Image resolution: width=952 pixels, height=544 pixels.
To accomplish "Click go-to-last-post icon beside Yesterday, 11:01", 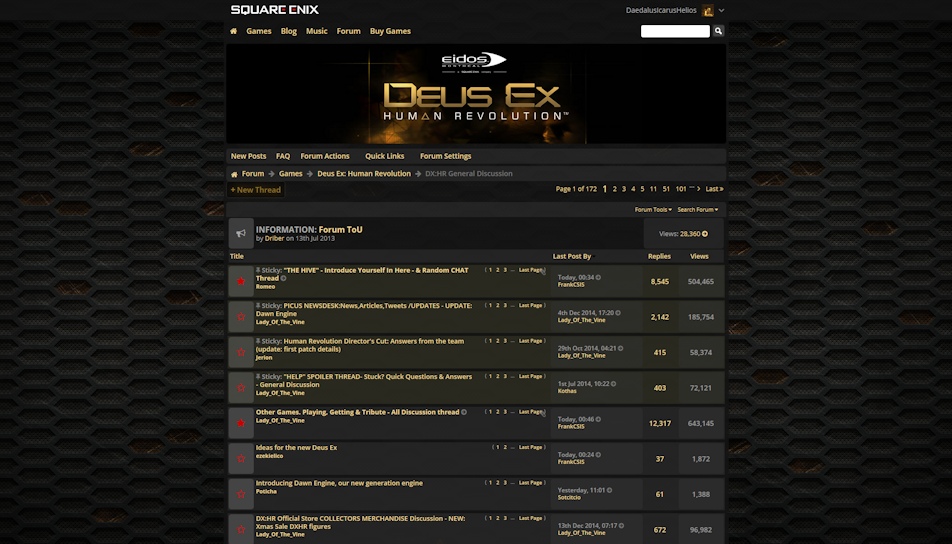I will coord(610,491).
